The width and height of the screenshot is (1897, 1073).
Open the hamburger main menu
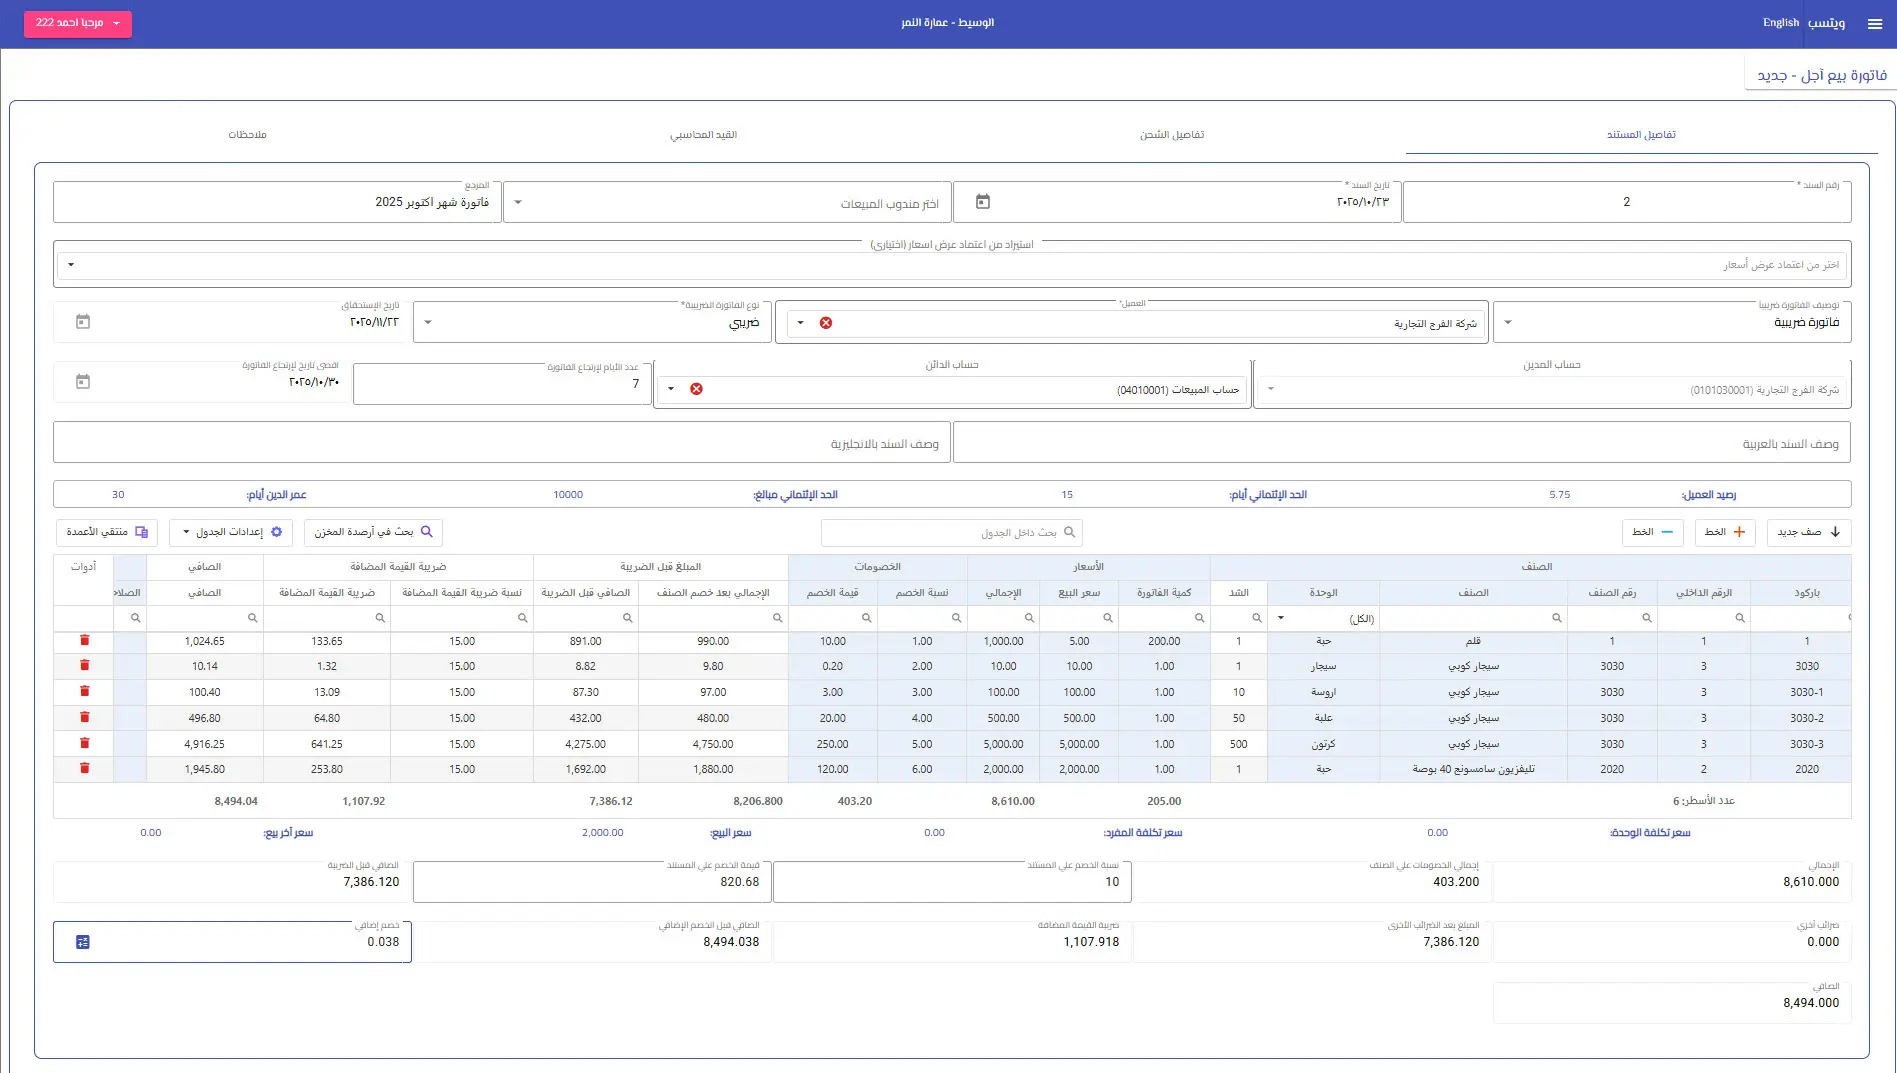[x=1874, y=24]
